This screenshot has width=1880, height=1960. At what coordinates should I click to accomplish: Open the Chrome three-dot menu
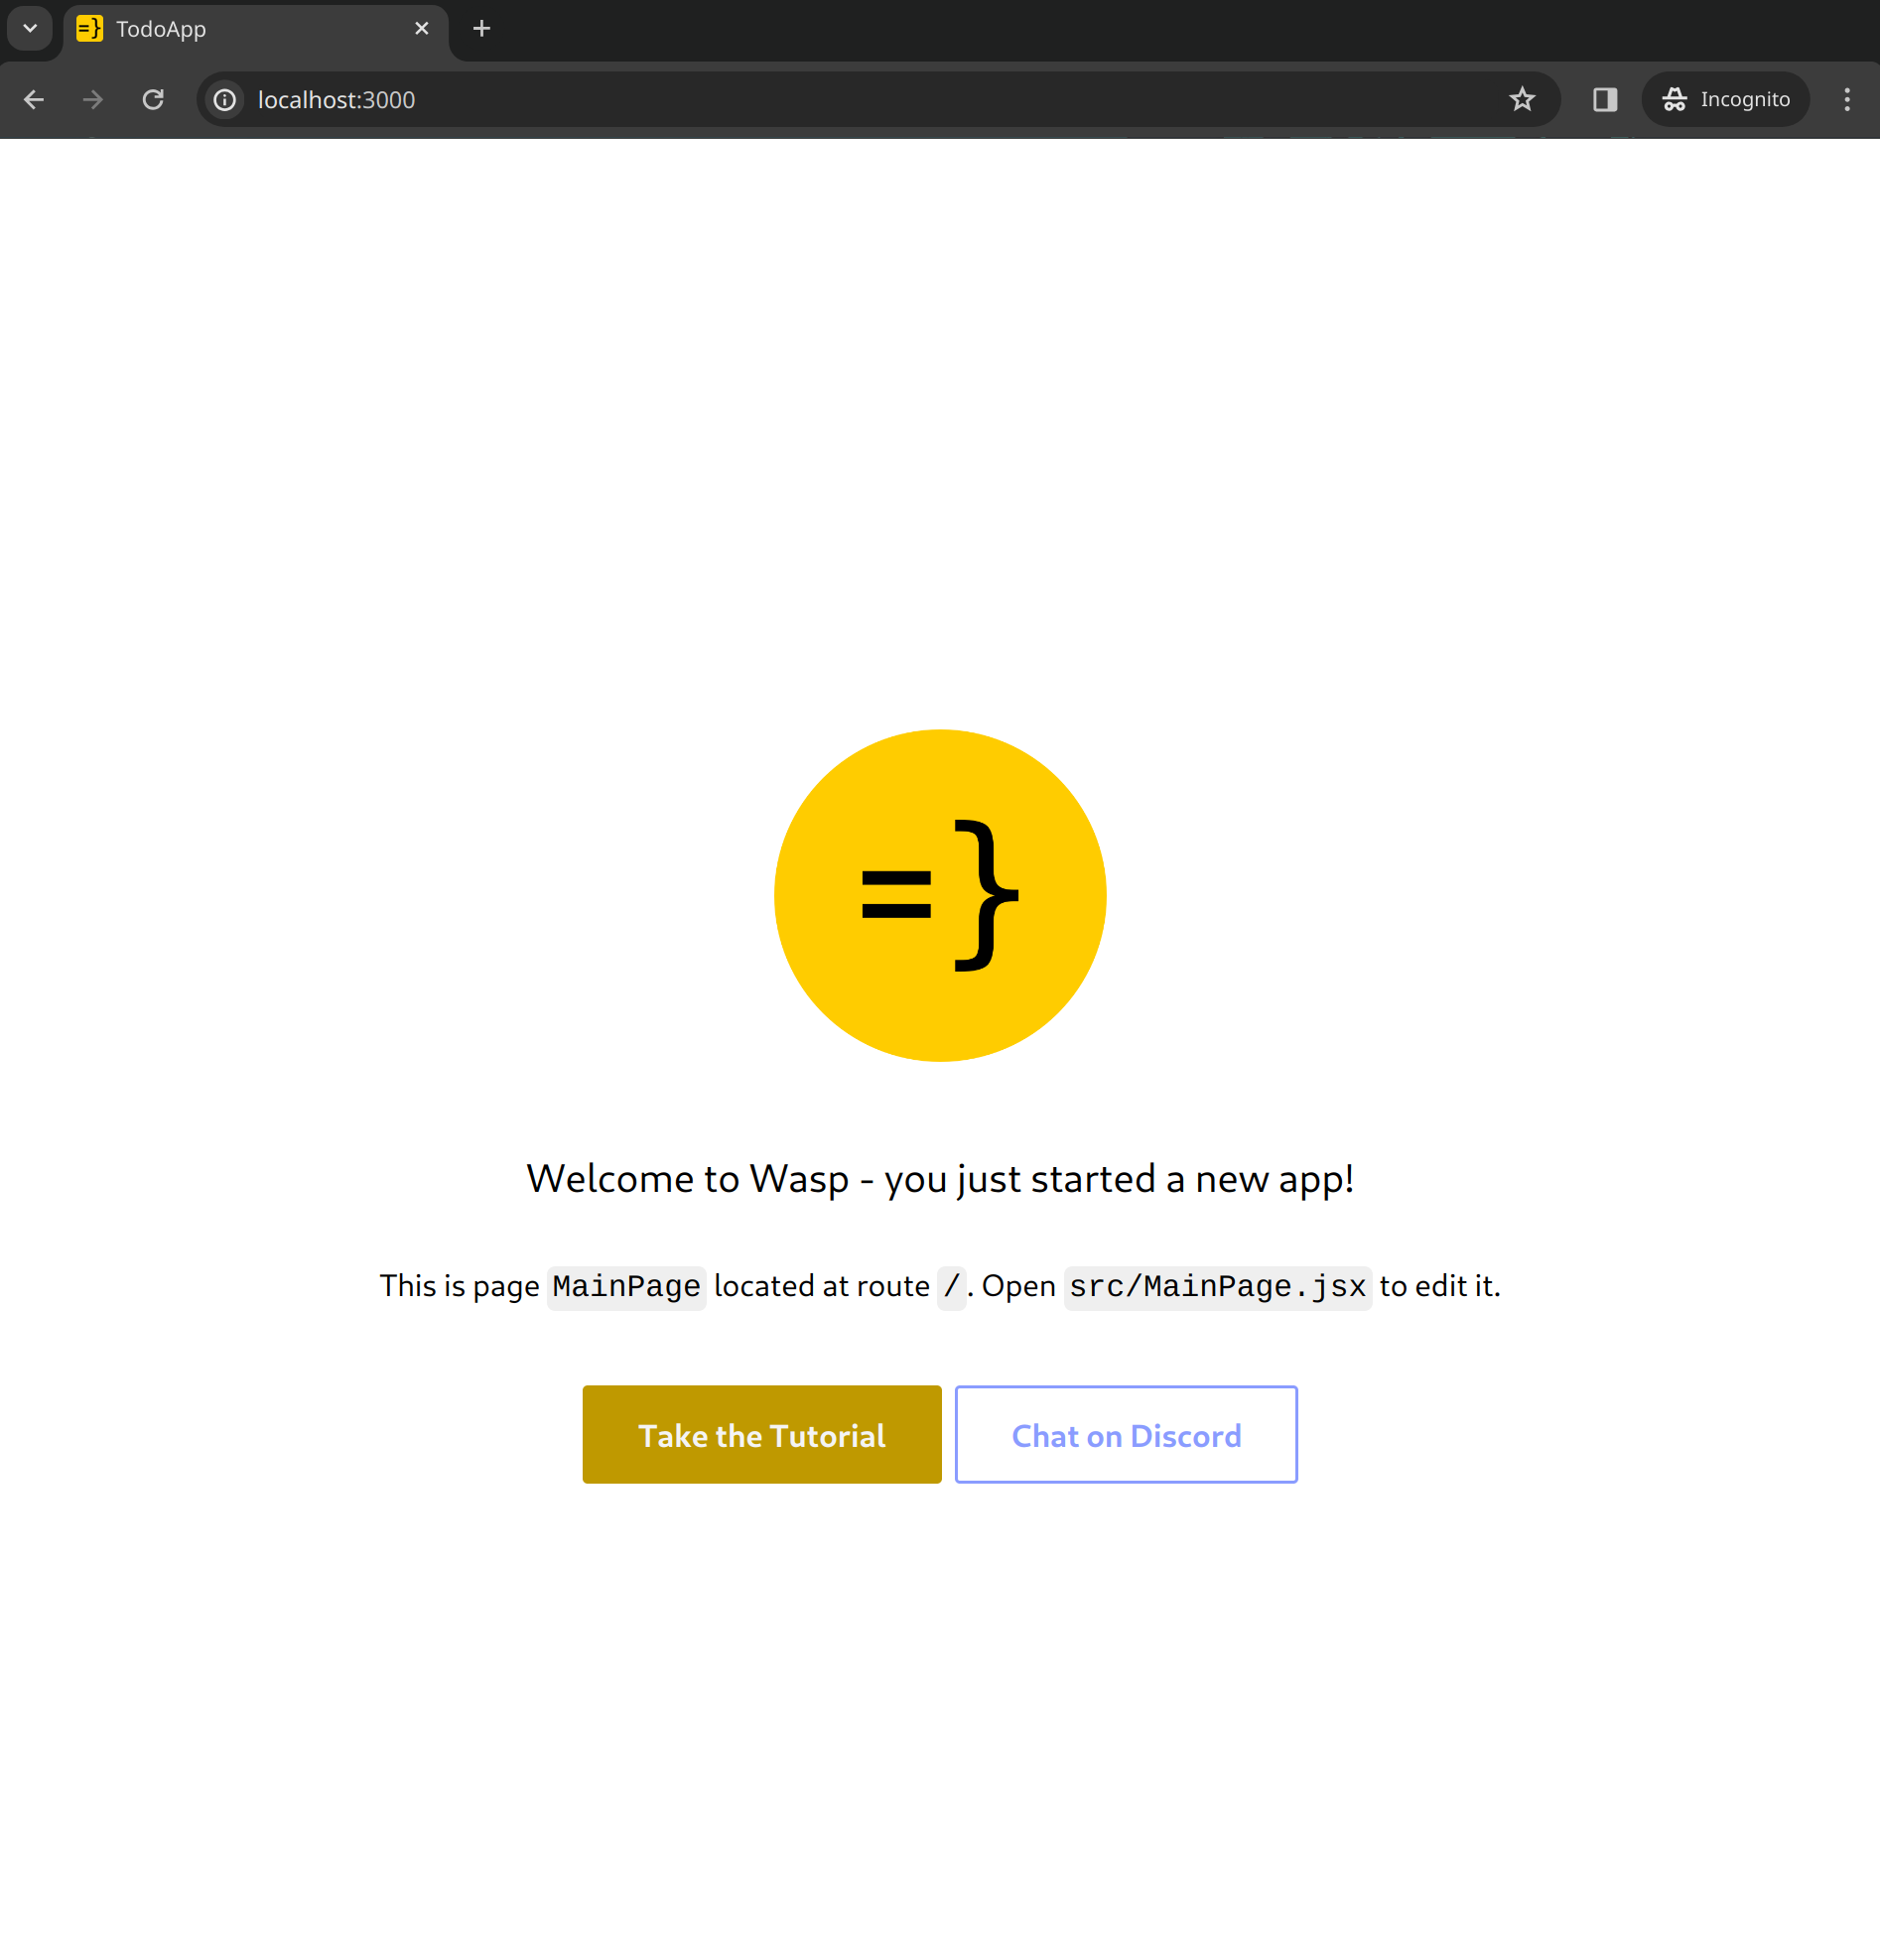(1846, 99)
